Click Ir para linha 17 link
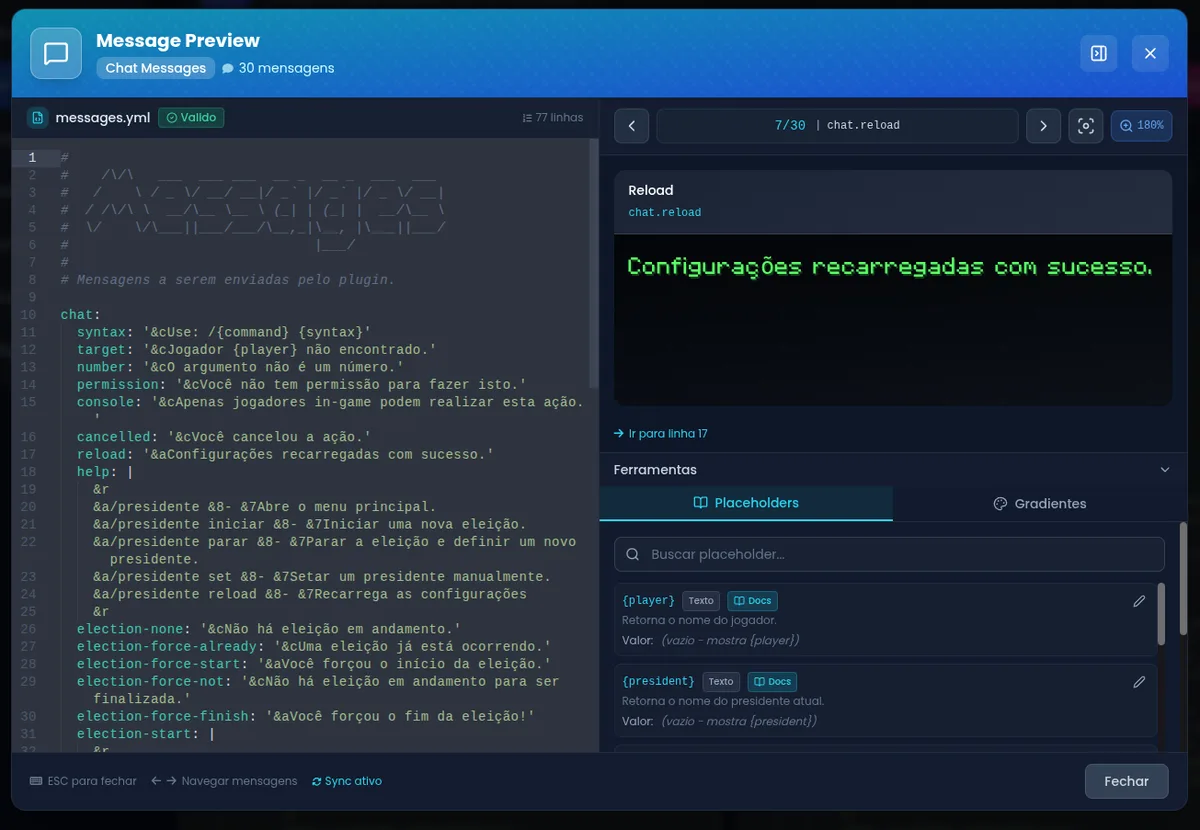The height and width of the screenshot is (830, 1200). pos(661,434)
